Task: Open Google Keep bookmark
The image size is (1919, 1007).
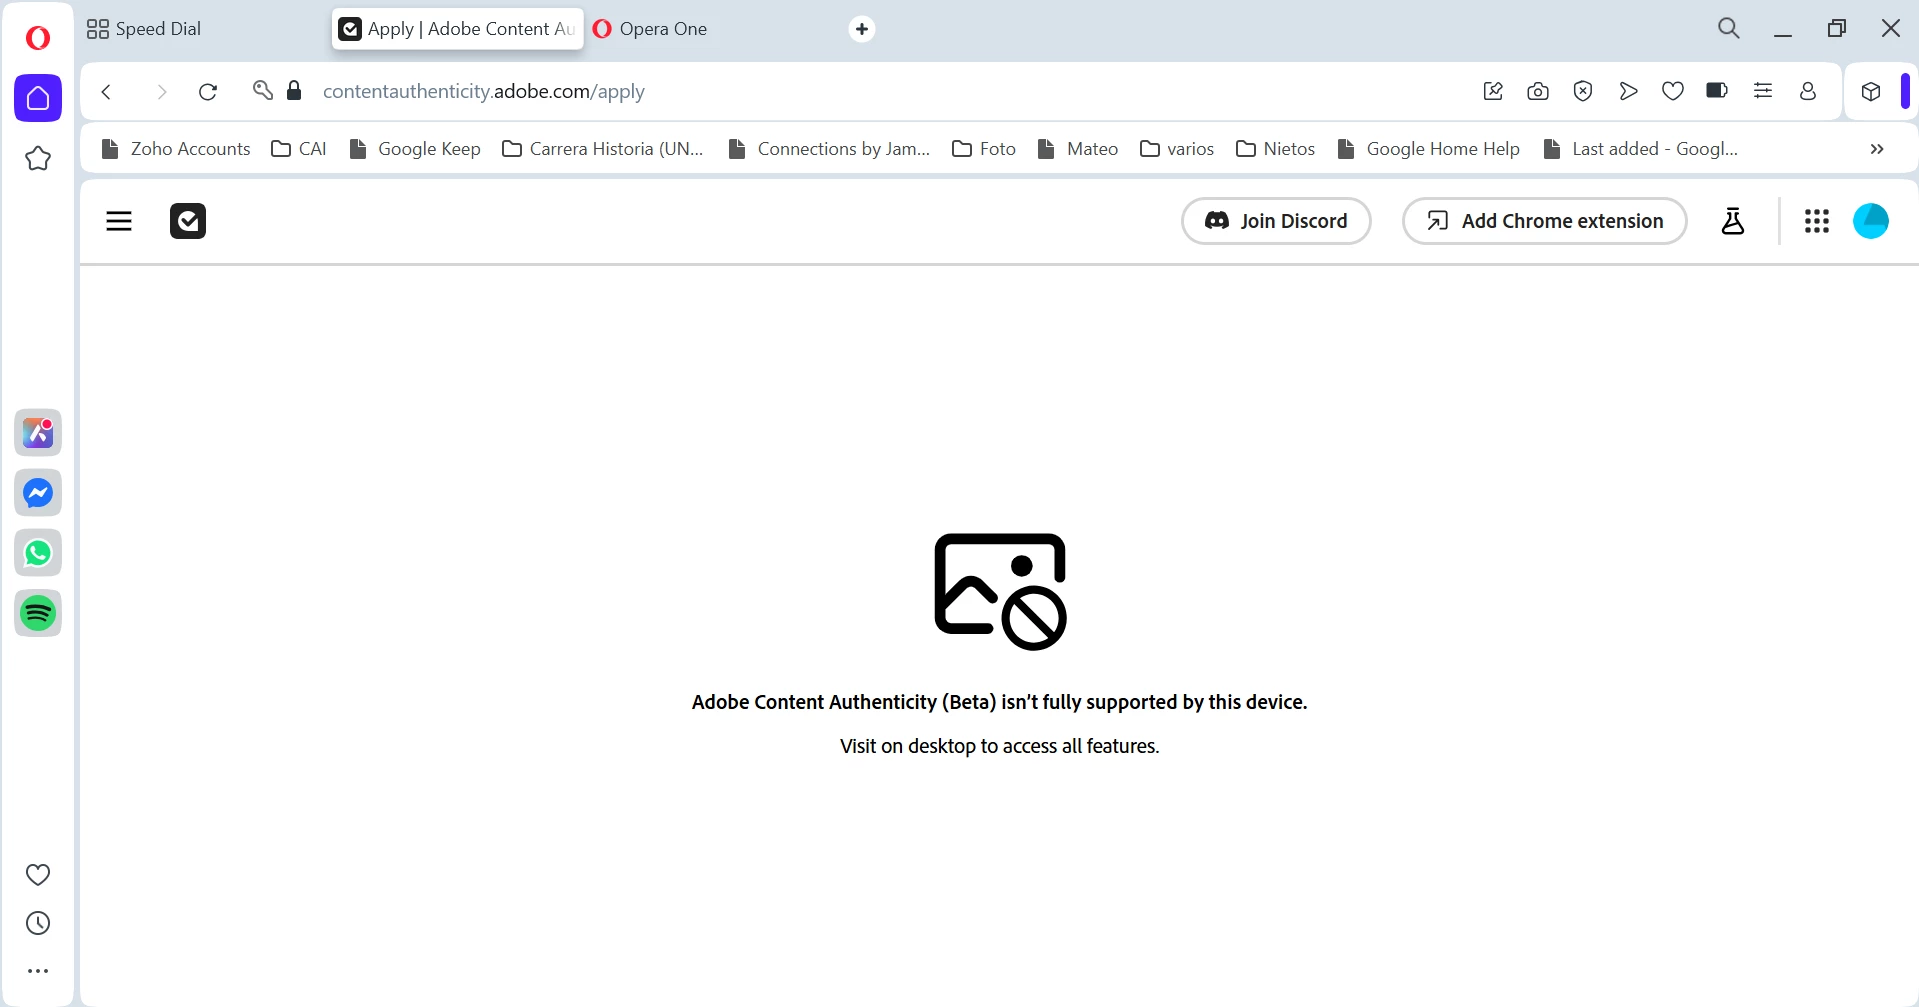Action: point(415,149)
